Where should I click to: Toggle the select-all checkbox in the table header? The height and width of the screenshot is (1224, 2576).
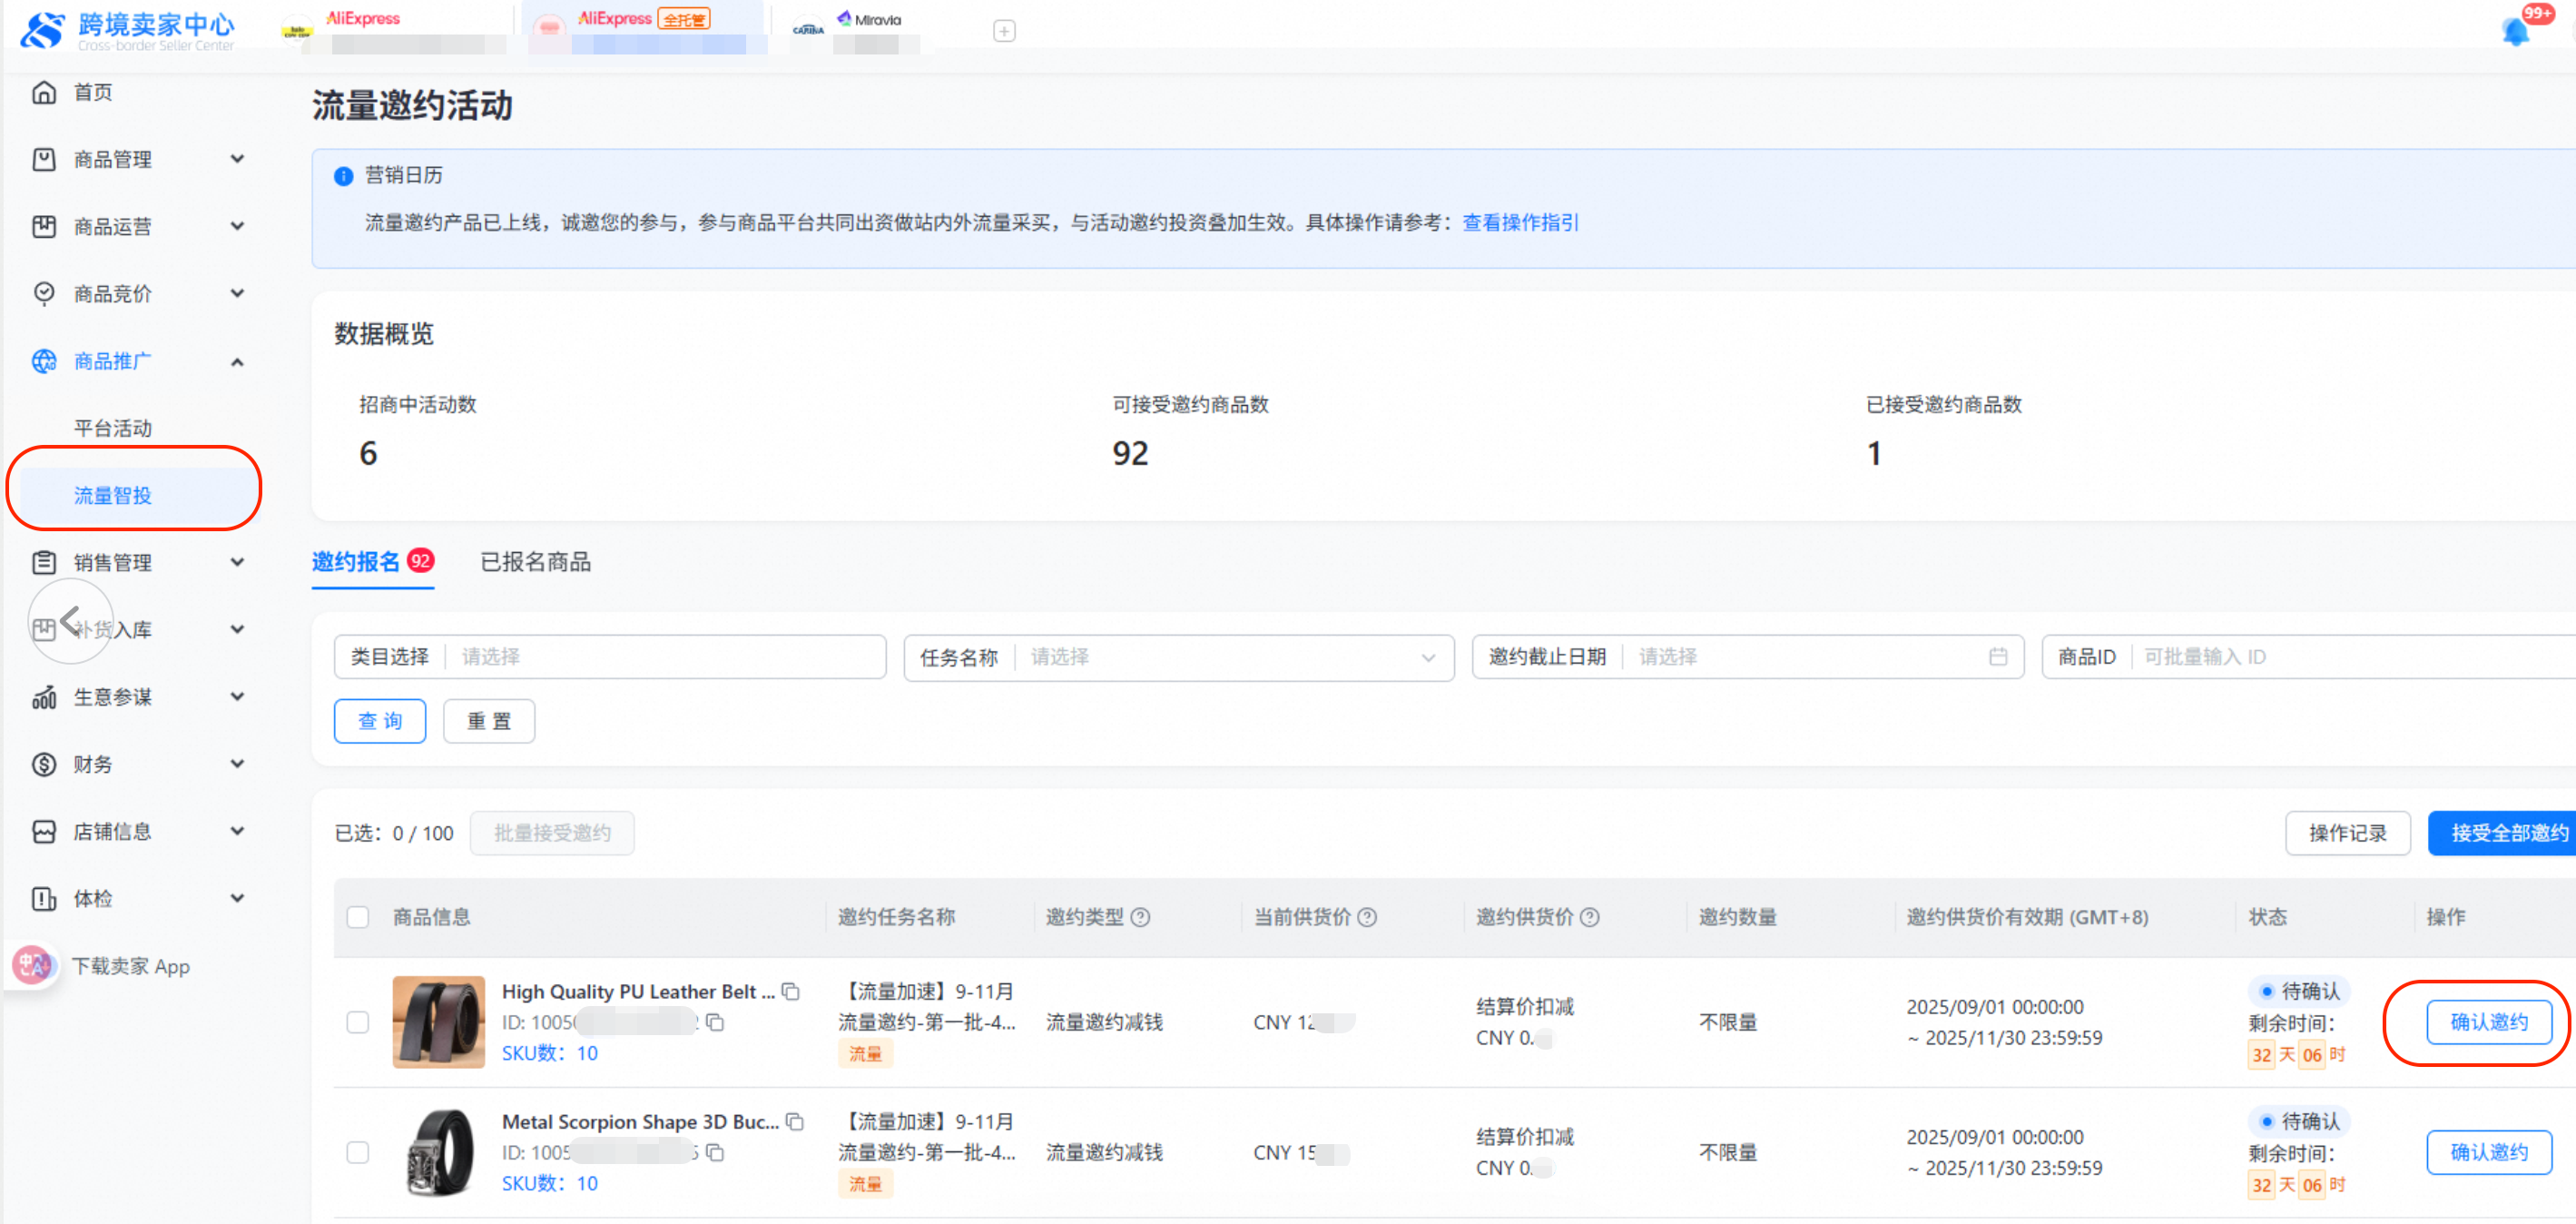358,917
